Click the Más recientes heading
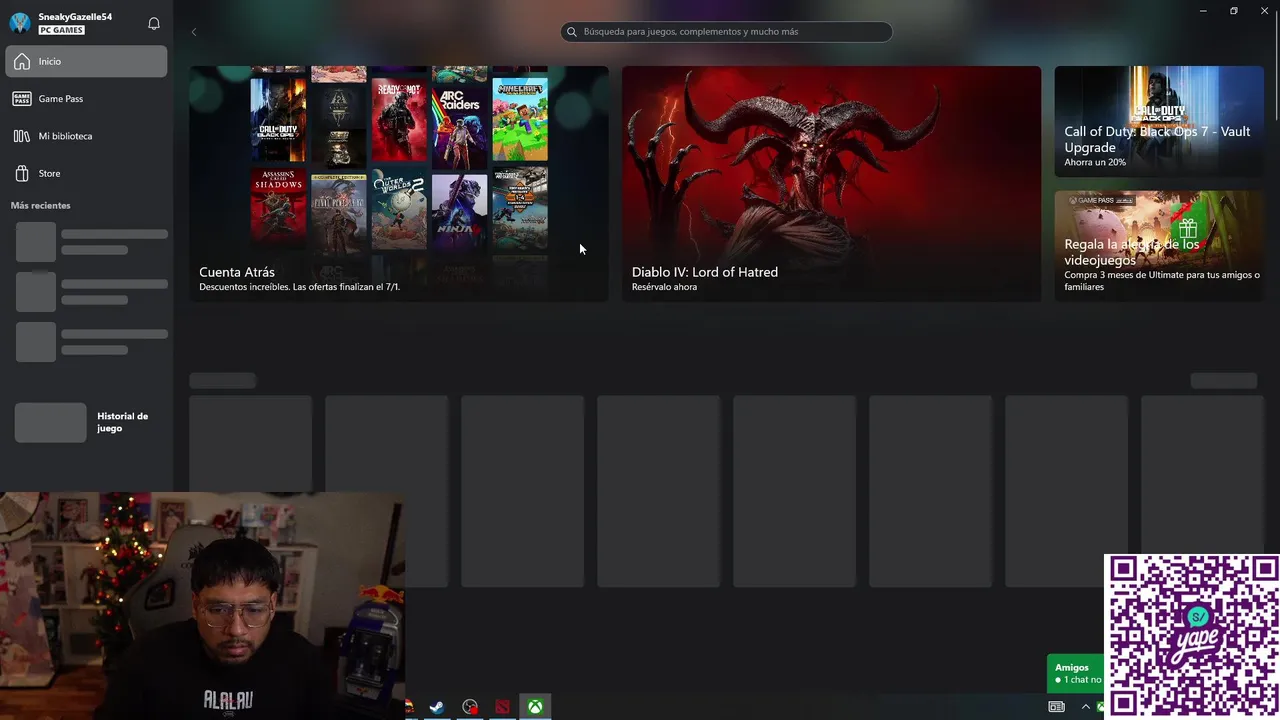The height and width of the screenshot is (720, 1280). pos(41,205)
